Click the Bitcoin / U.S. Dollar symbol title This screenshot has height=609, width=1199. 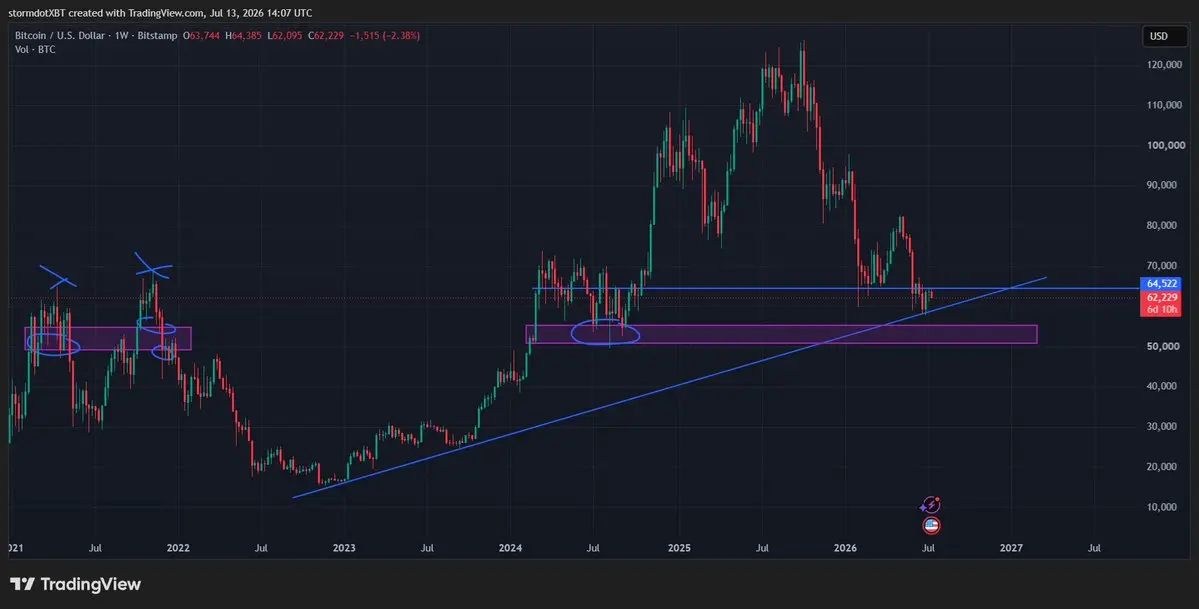(x=58, y=35)
